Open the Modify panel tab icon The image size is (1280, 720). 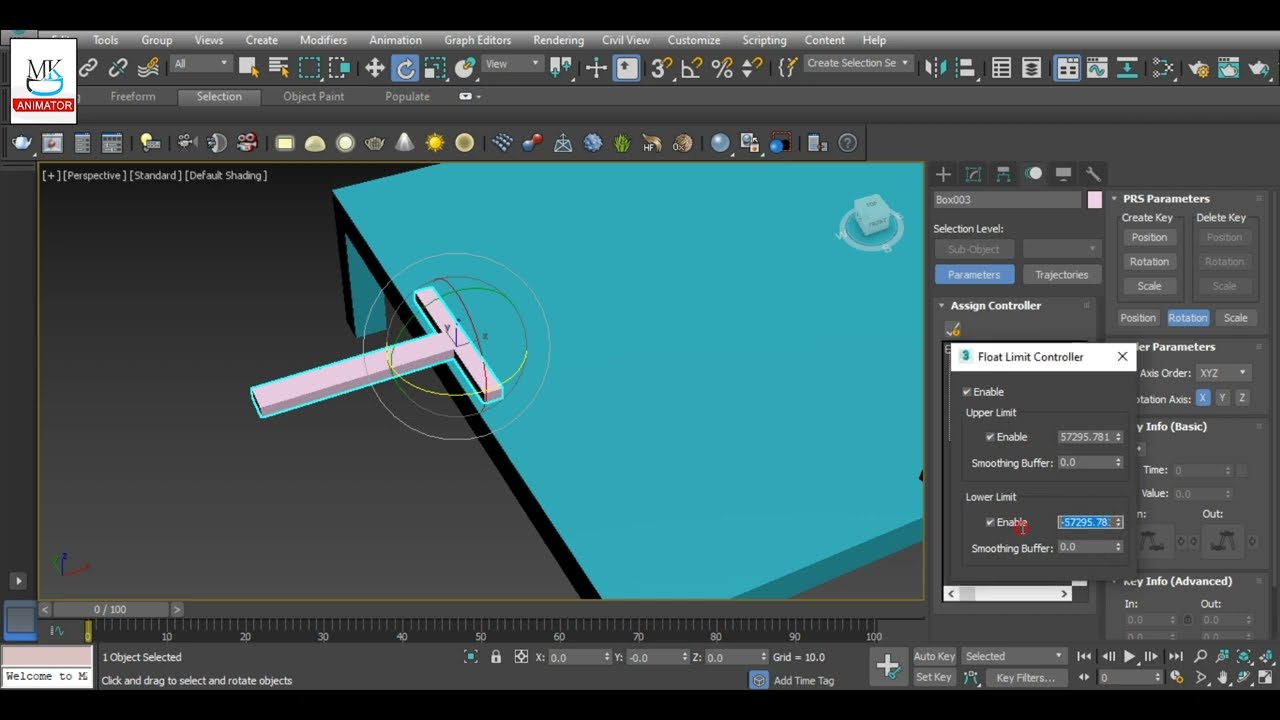[x=973, y=174]
